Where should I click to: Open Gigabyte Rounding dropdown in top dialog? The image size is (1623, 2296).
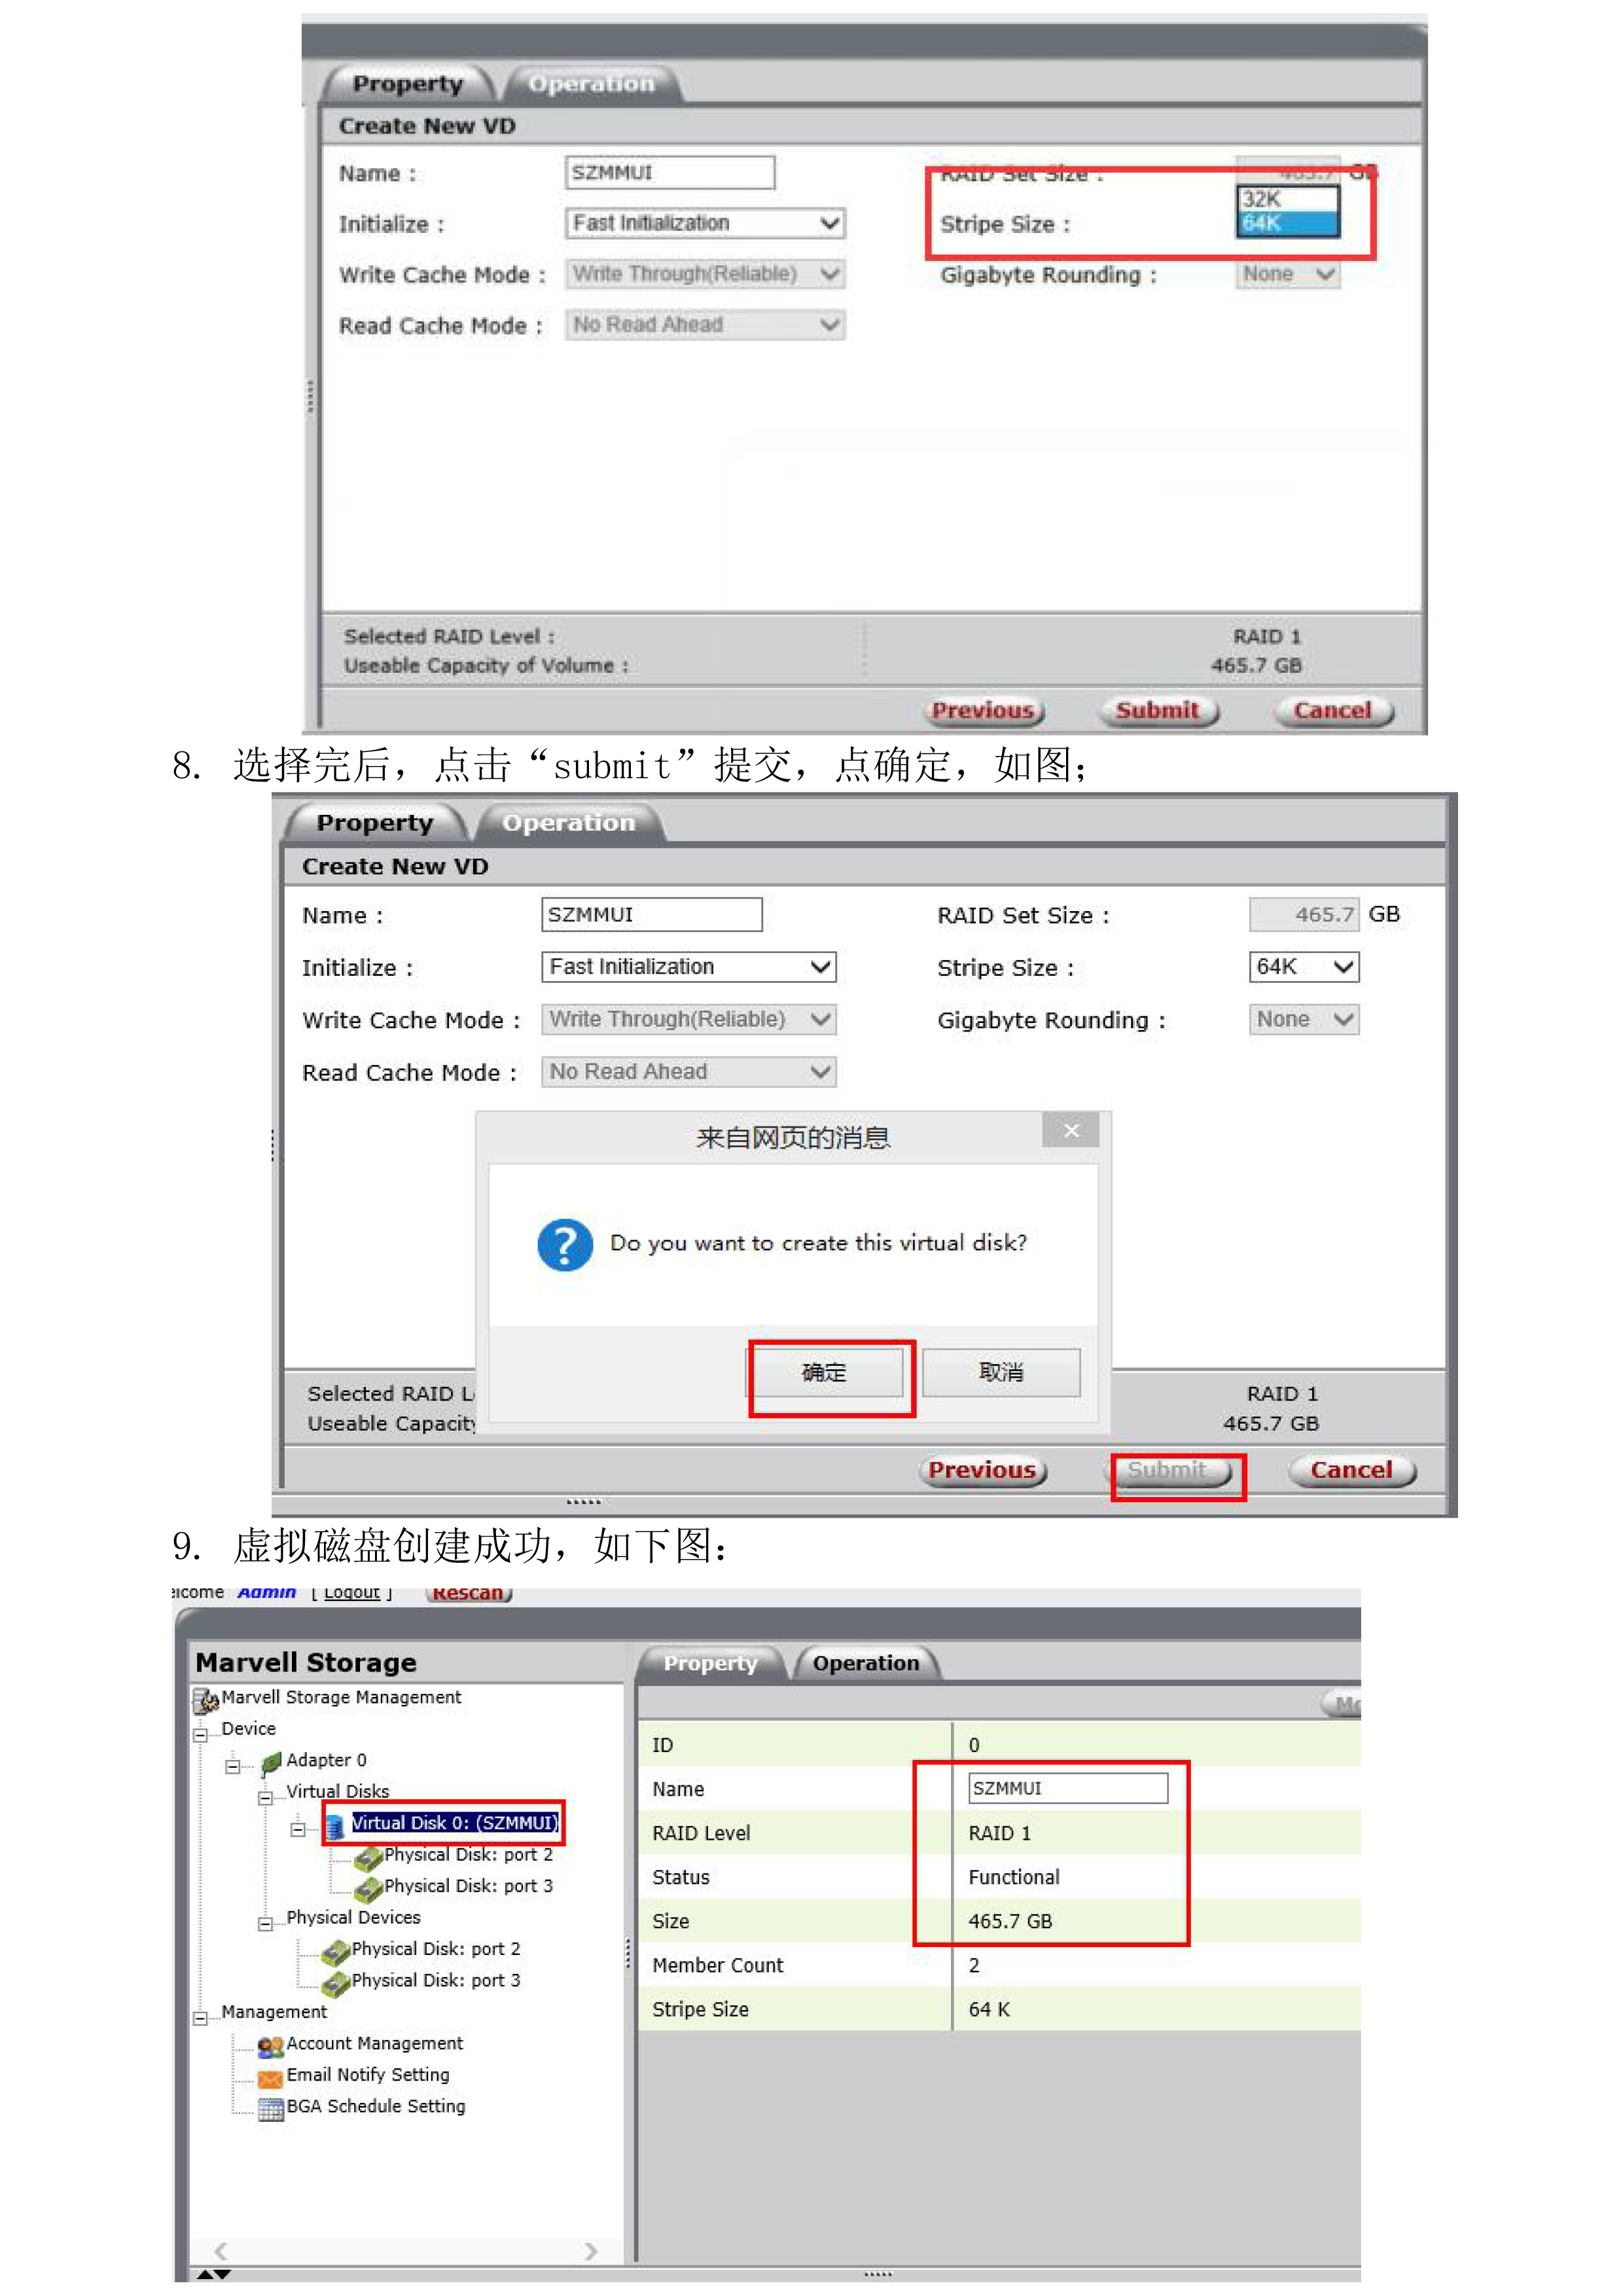coord(1288,274)
